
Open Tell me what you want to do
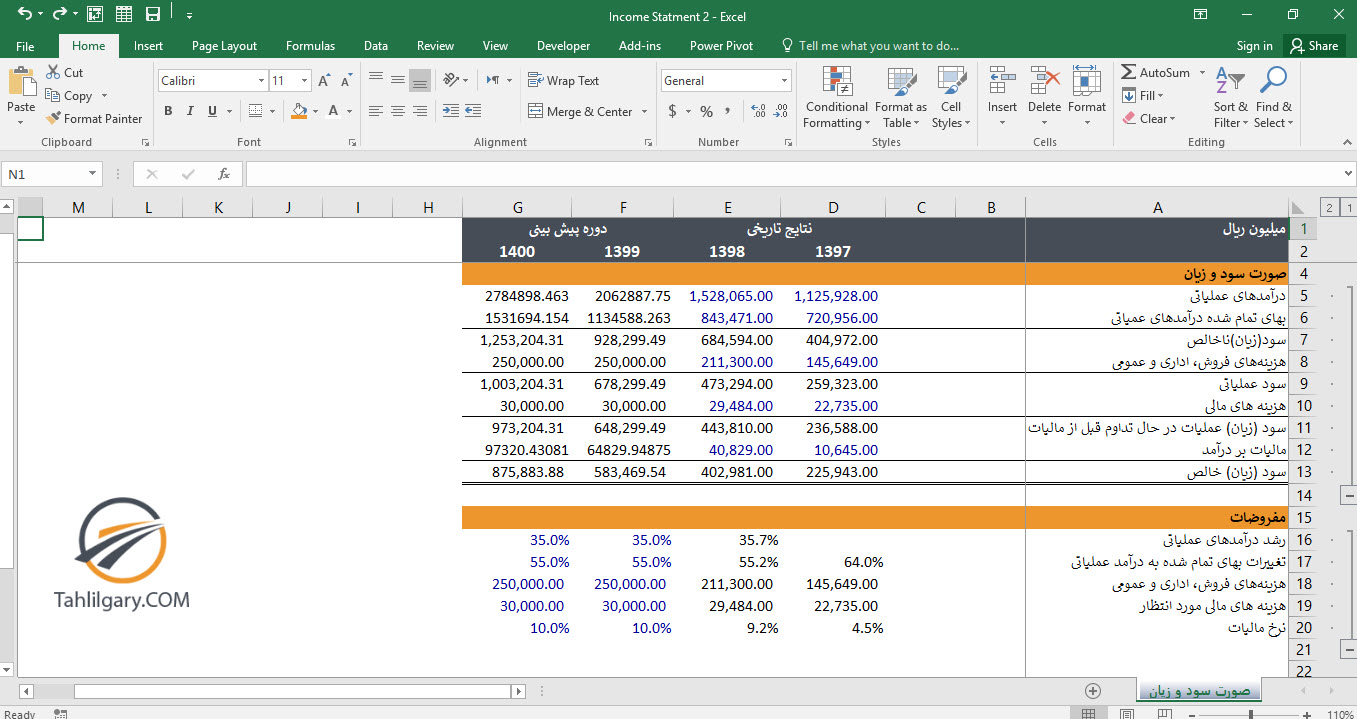pos(869,46)
